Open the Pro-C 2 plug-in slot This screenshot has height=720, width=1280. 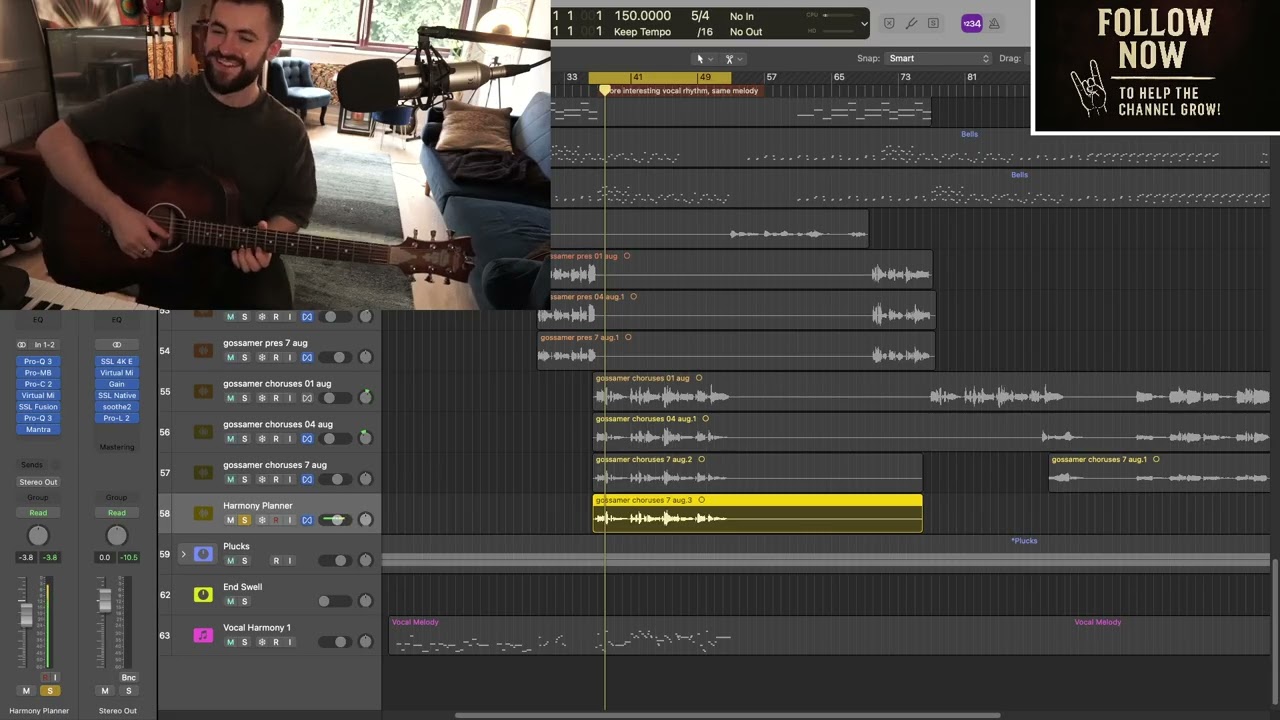pos(38,384)
